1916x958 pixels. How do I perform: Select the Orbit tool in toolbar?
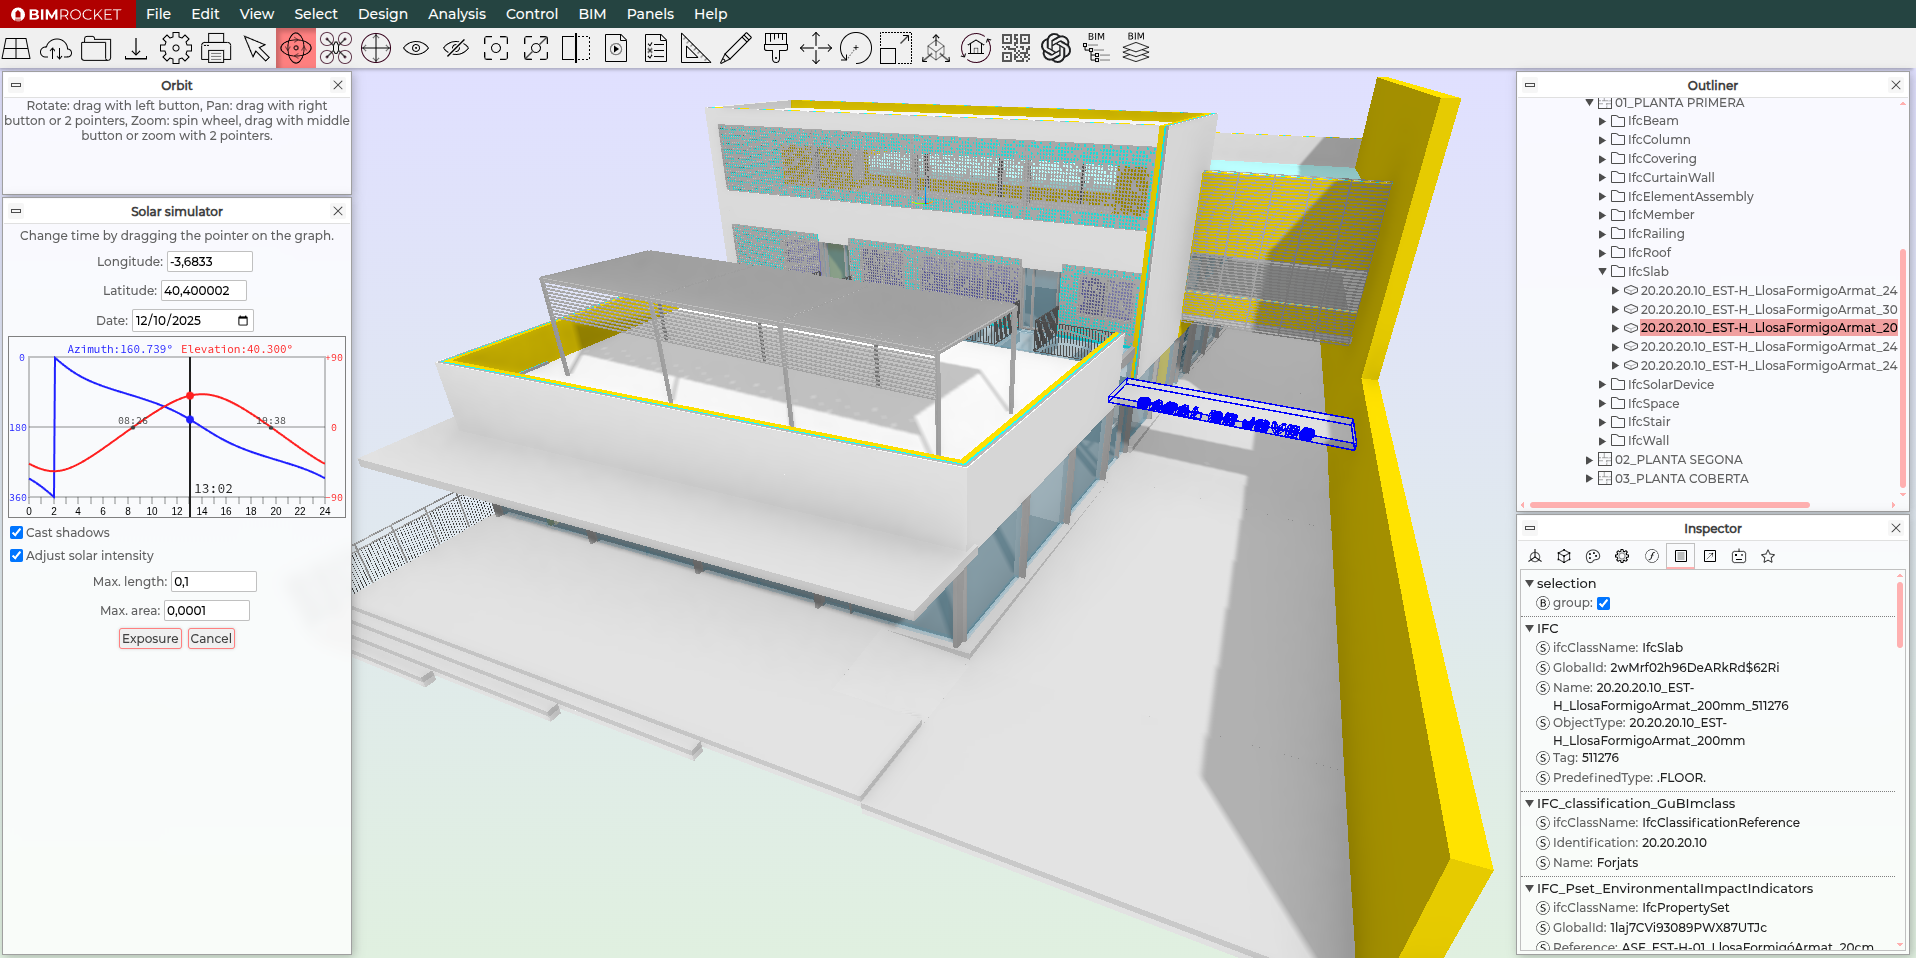(296, 48)
